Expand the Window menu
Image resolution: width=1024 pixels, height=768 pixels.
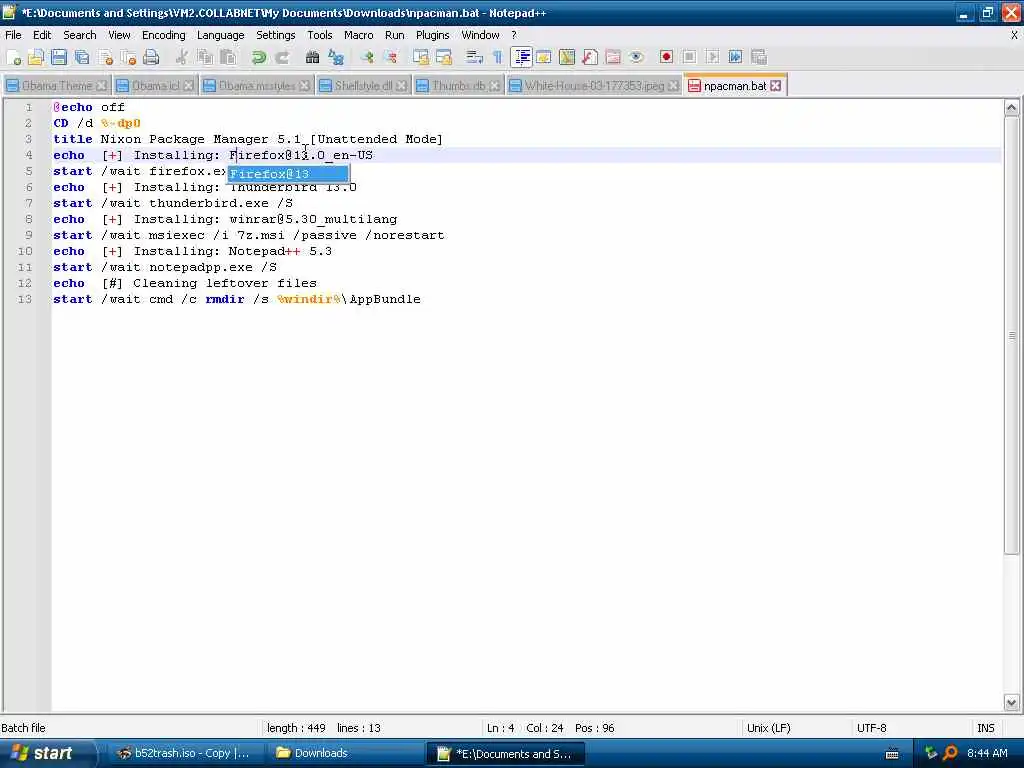tap(480, 35)
